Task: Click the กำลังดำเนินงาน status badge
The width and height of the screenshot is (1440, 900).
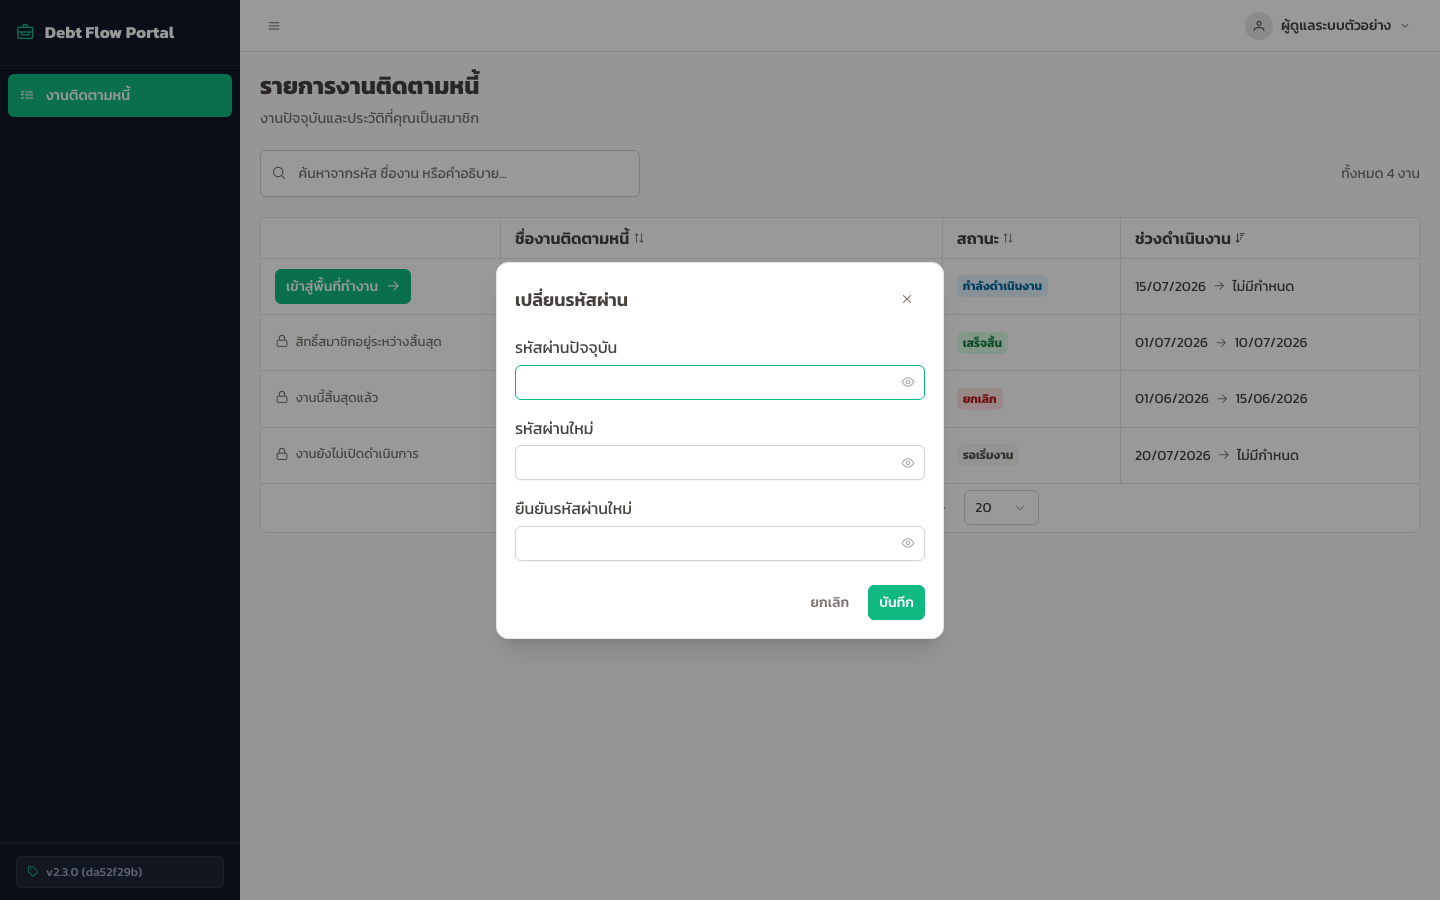Action: pyautogui.click(x=1002, y=286)
